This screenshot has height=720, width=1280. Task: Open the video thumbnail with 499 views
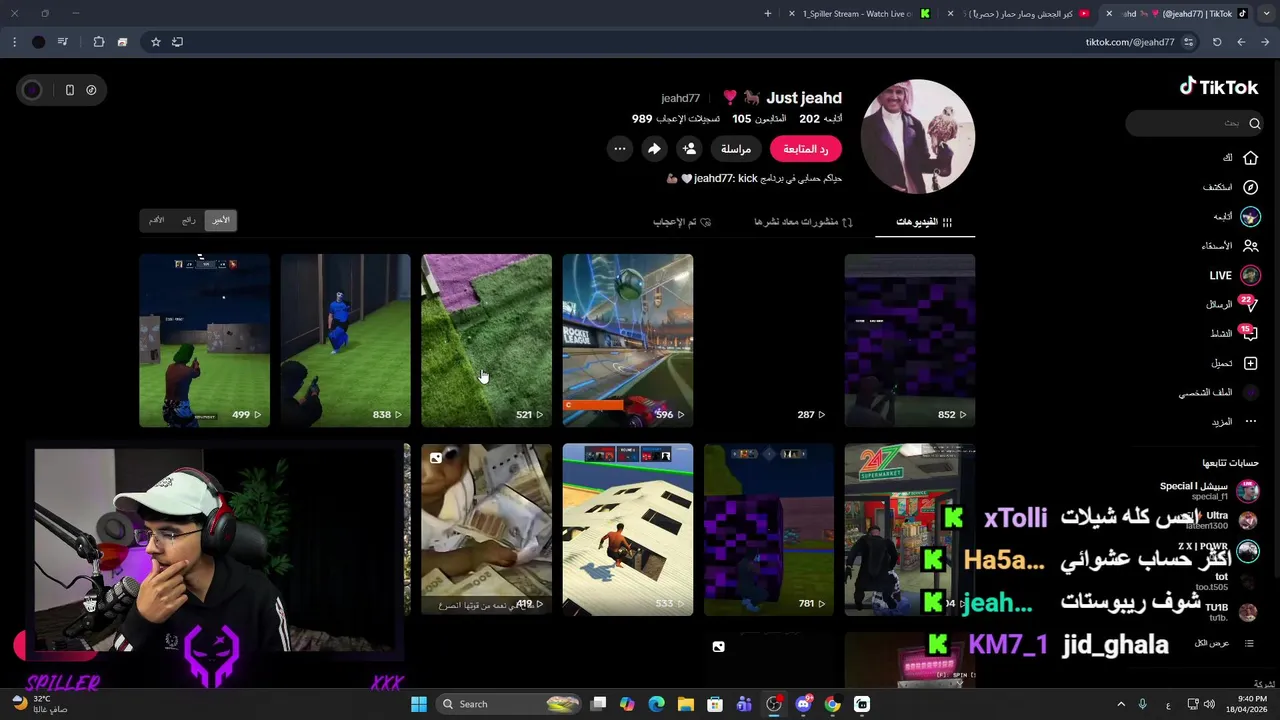204,340
